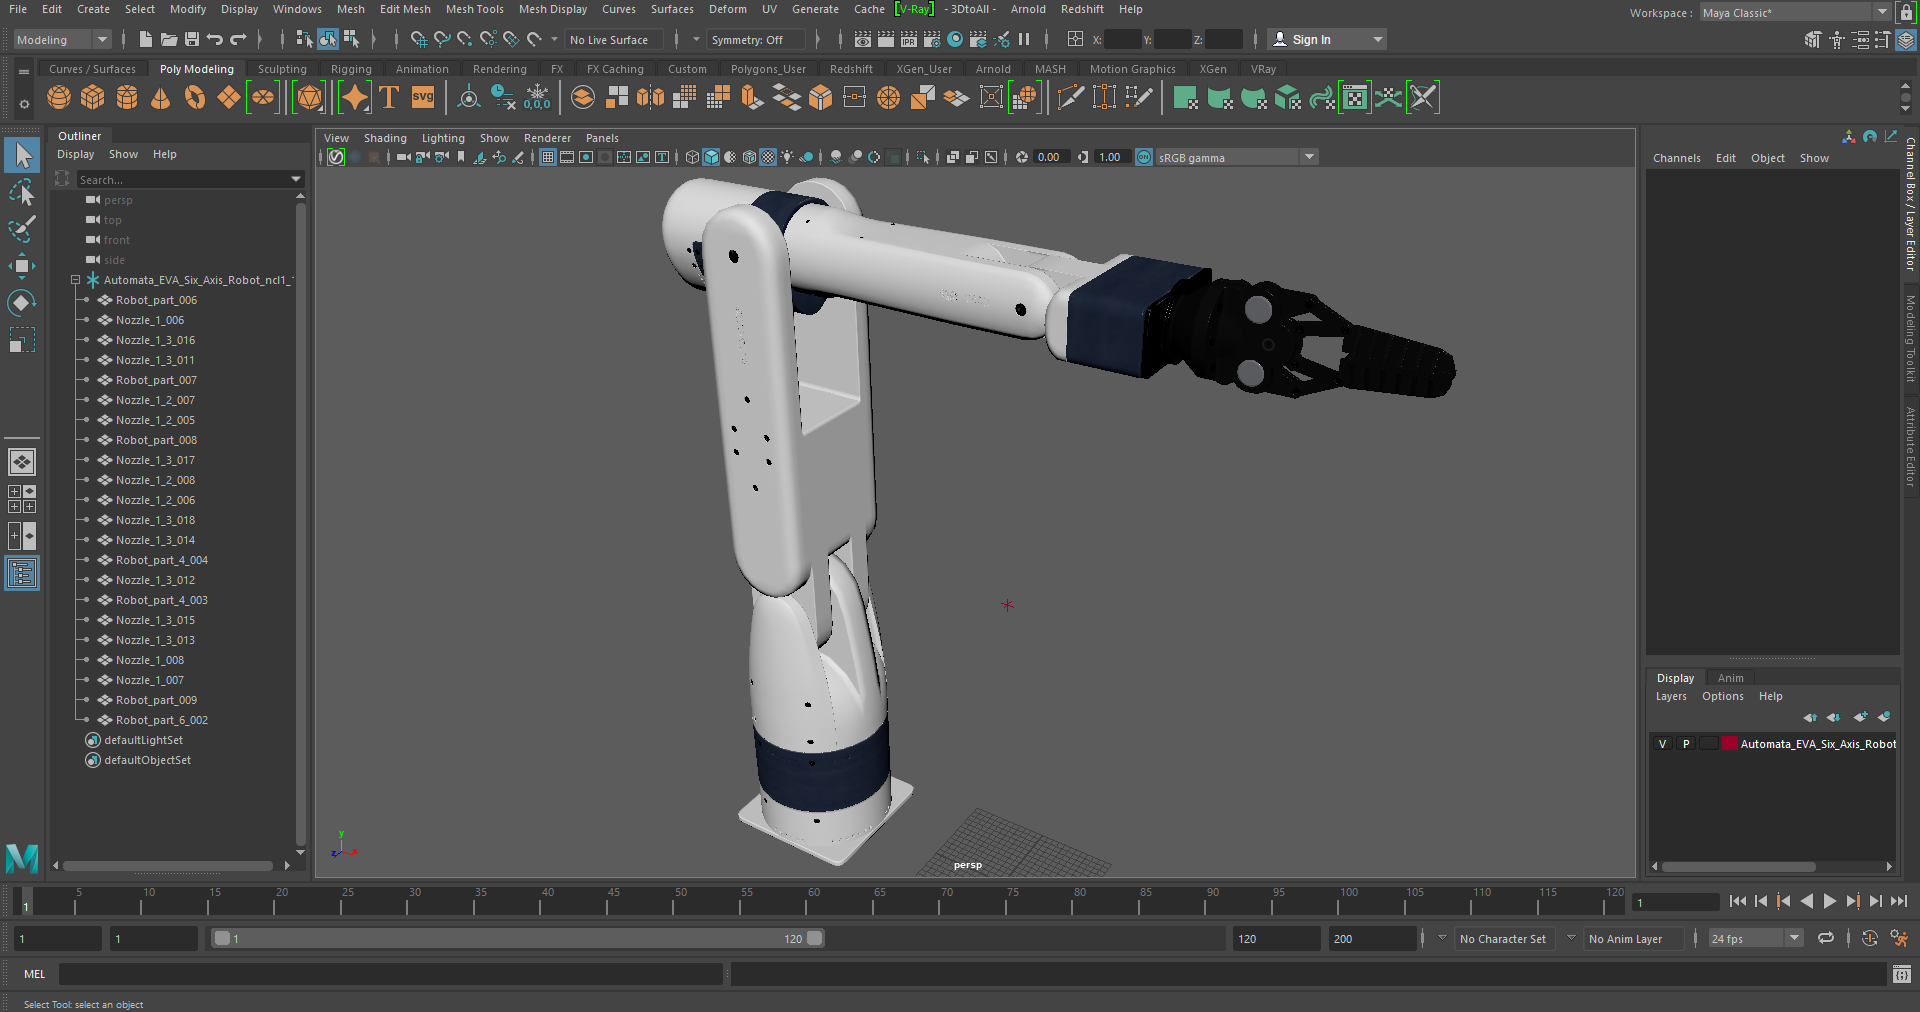Toggle sRGB gamma view transform icon
1920x1012 pixels.
tap(1144, 157)
